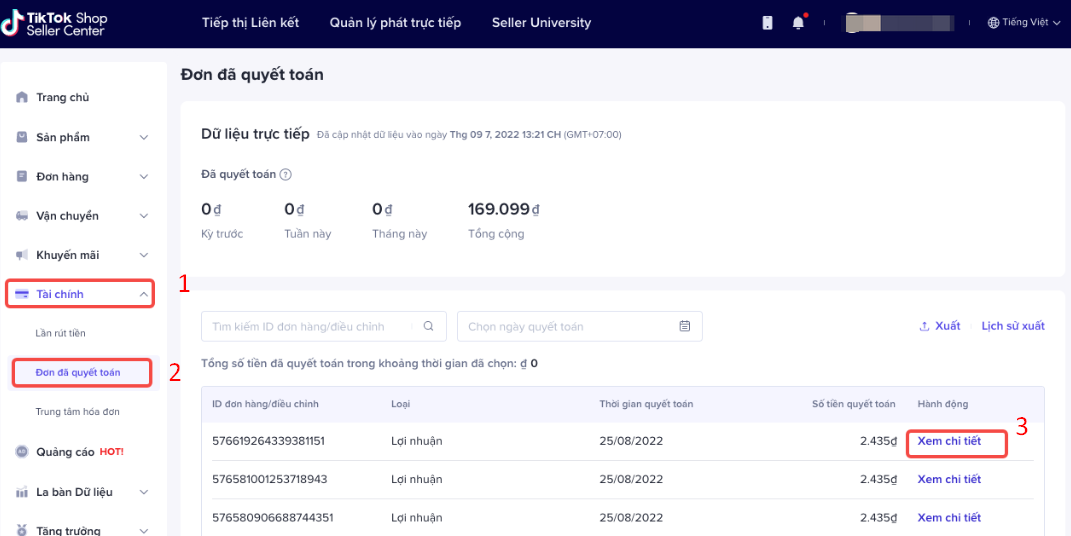Open Lịch sử xuất export history
This screenshot has height=536, width=1071.
click(x=1013, y=326)
